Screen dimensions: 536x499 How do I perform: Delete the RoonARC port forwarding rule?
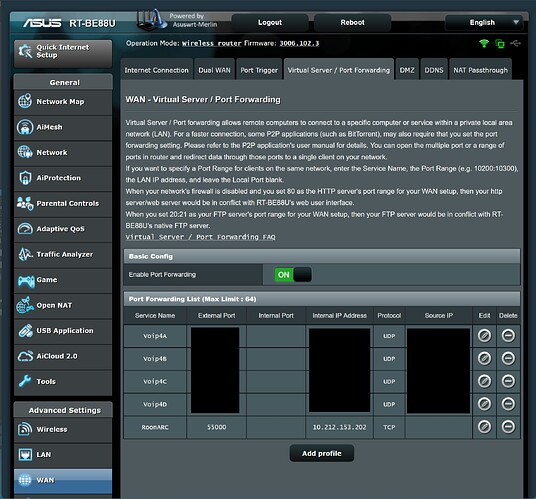(x=508, y=427)
